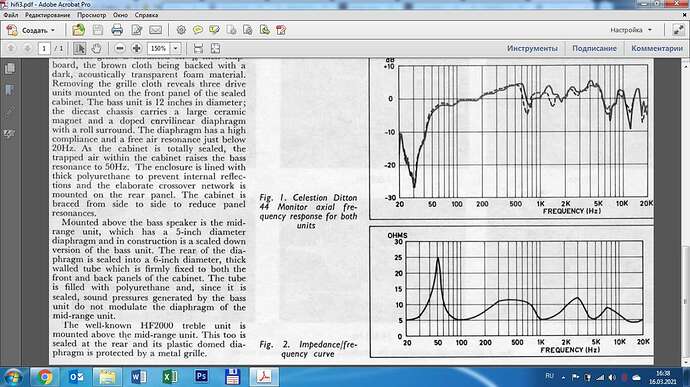Viewport: 690px width, 387px height.
Task: Open file using folder icon
Action: 79,30
